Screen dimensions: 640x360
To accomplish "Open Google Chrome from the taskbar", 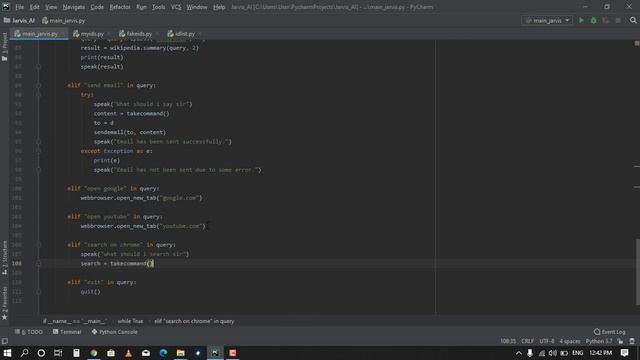I will click(x=94, y=353).
